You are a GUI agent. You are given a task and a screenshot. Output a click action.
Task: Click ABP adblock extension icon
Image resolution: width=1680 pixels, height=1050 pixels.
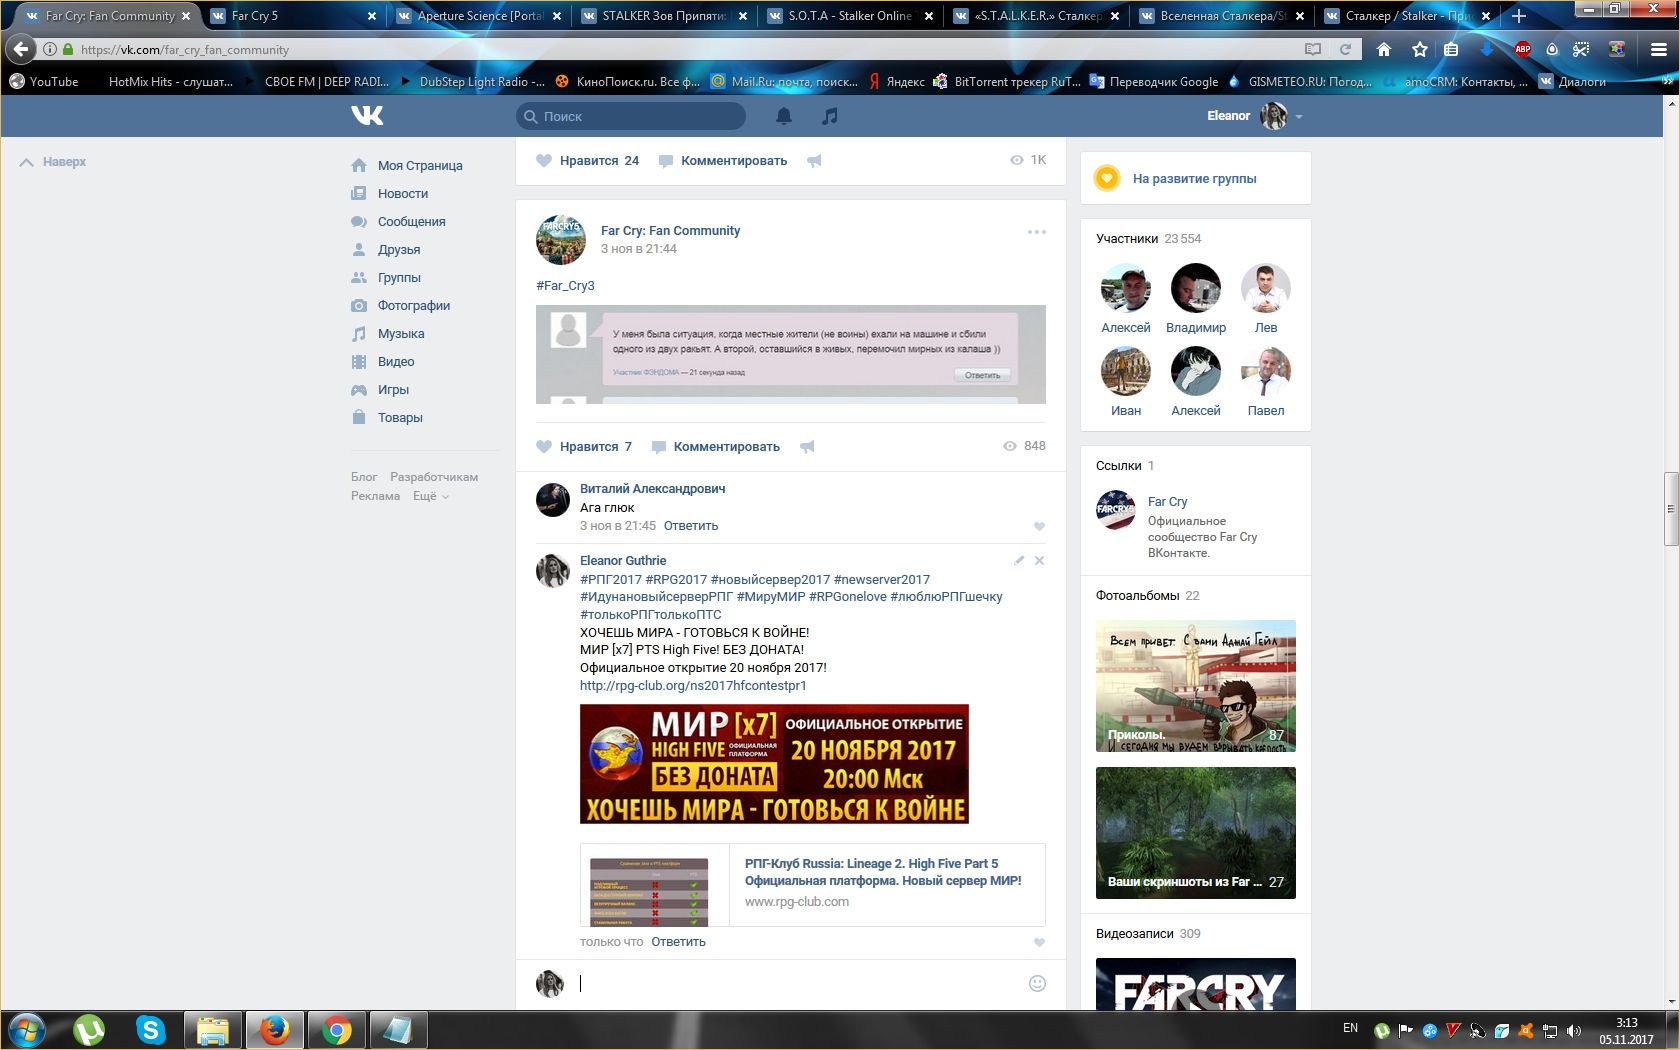[x=1523, y=49]
